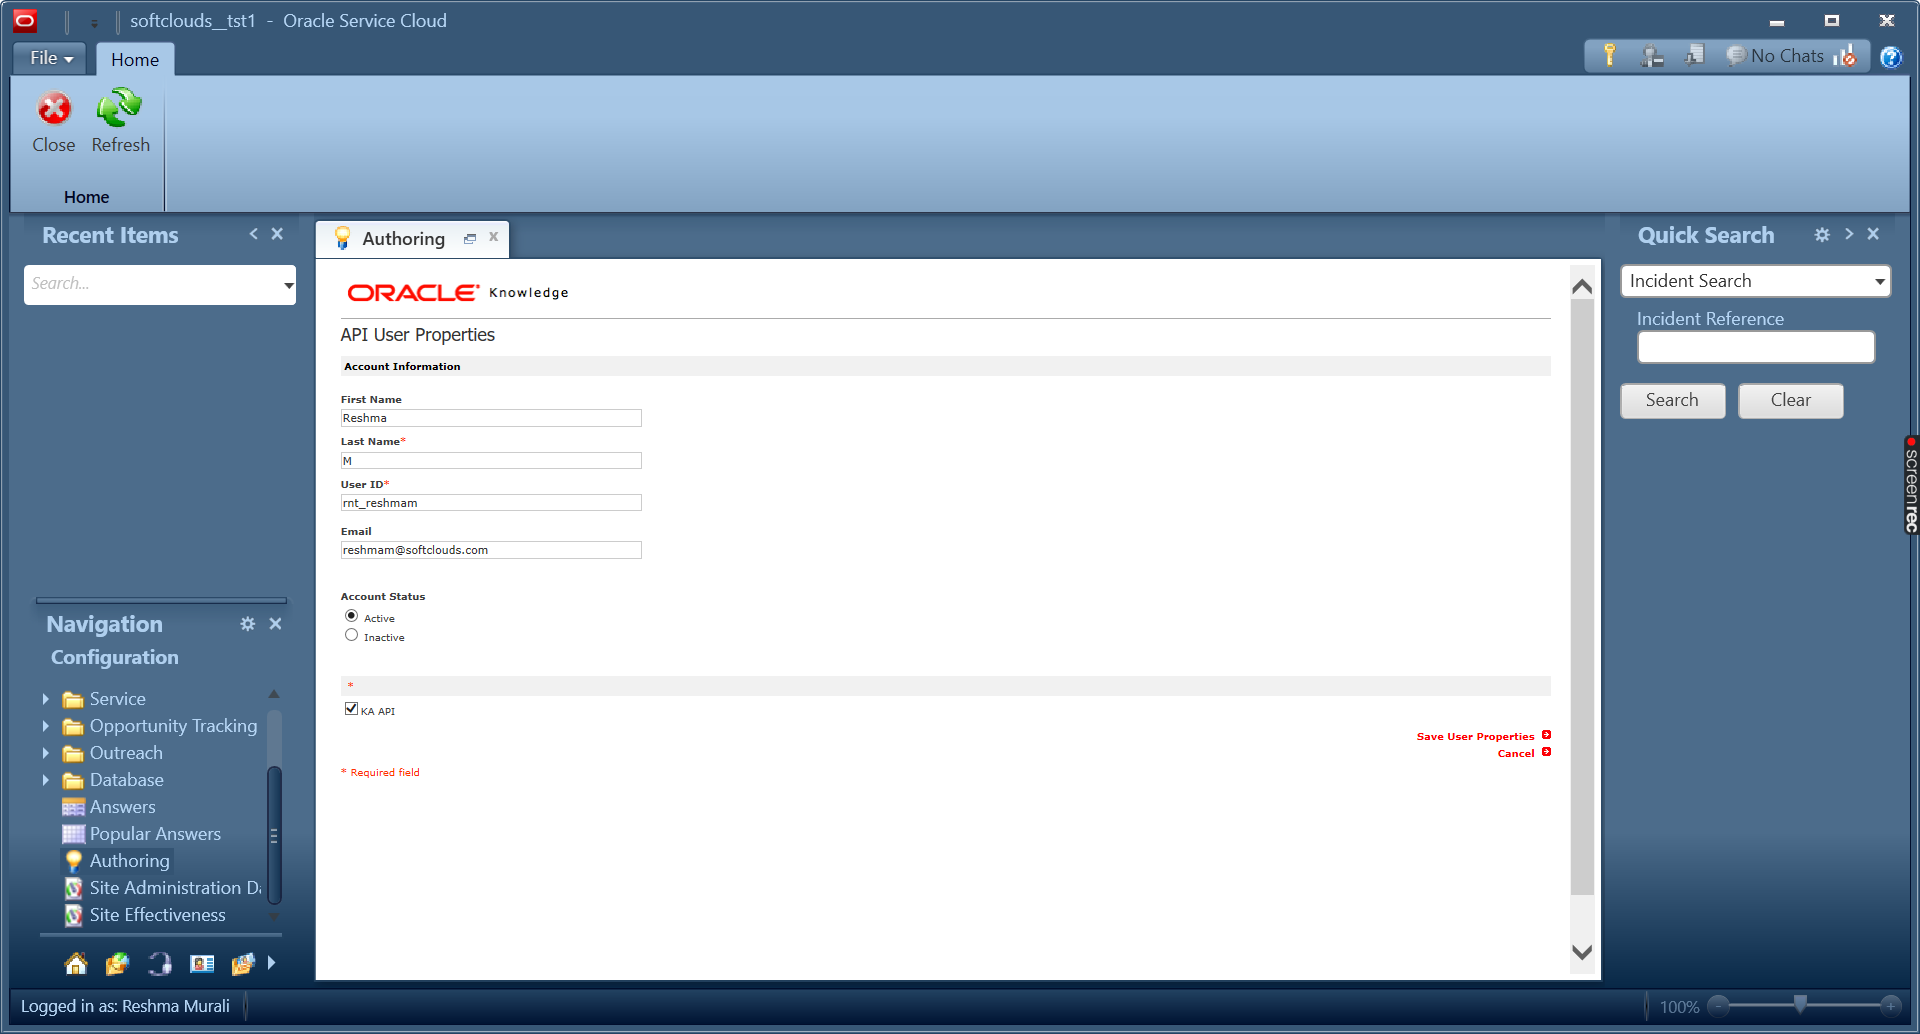1920x1034 pixels.
Task: Select the Active account status radio button
Action: [351, 616]
